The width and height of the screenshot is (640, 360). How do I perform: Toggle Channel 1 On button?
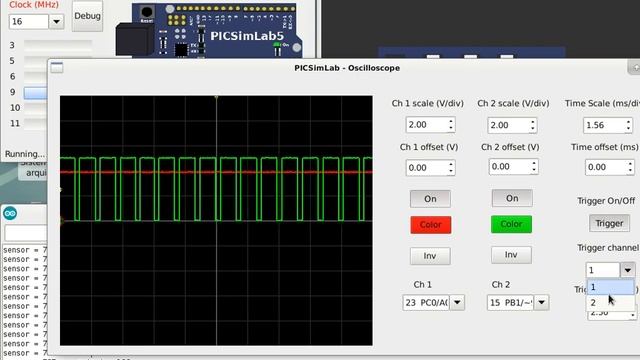(x=430, y=199)
